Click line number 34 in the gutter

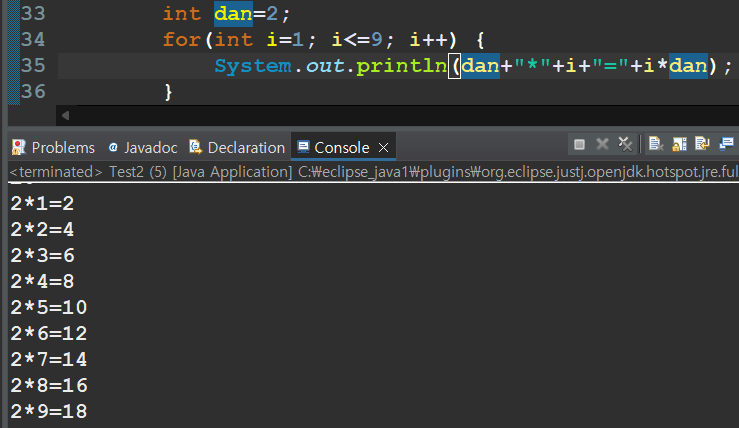33,39
